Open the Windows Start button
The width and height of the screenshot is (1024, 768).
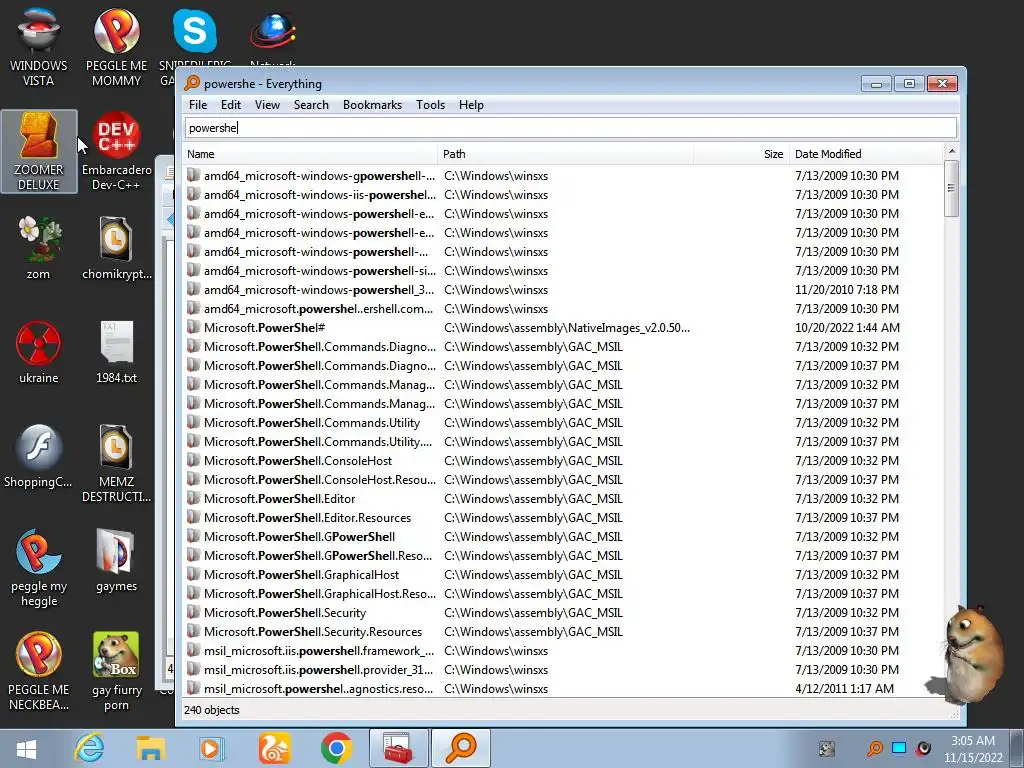[27, 748]
